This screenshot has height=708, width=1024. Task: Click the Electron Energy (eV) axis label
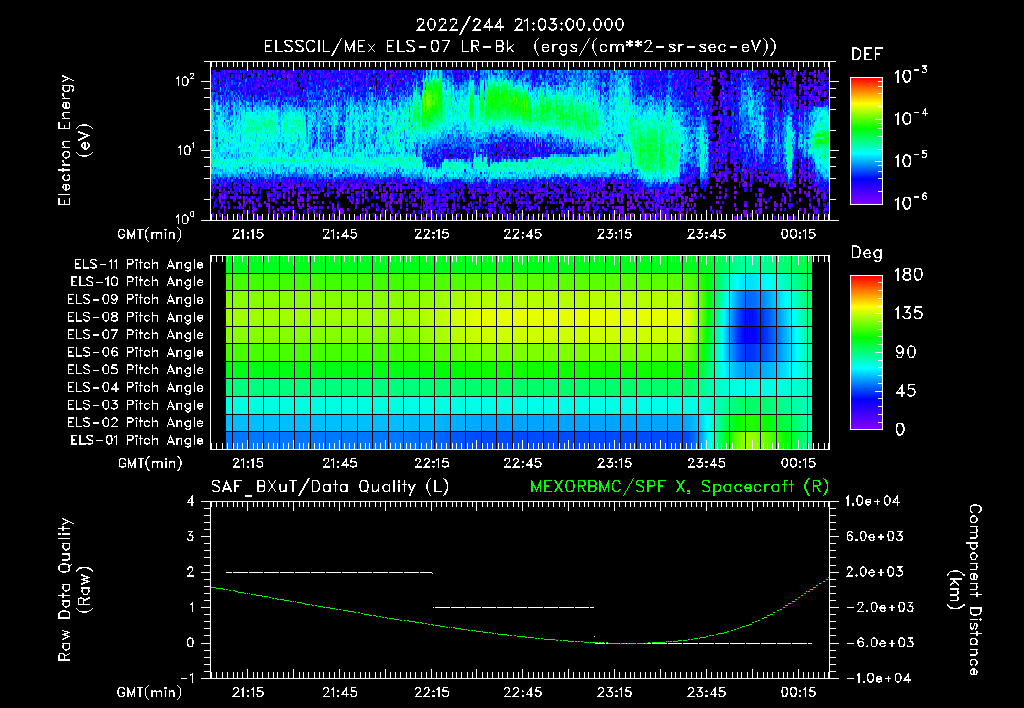74,140
